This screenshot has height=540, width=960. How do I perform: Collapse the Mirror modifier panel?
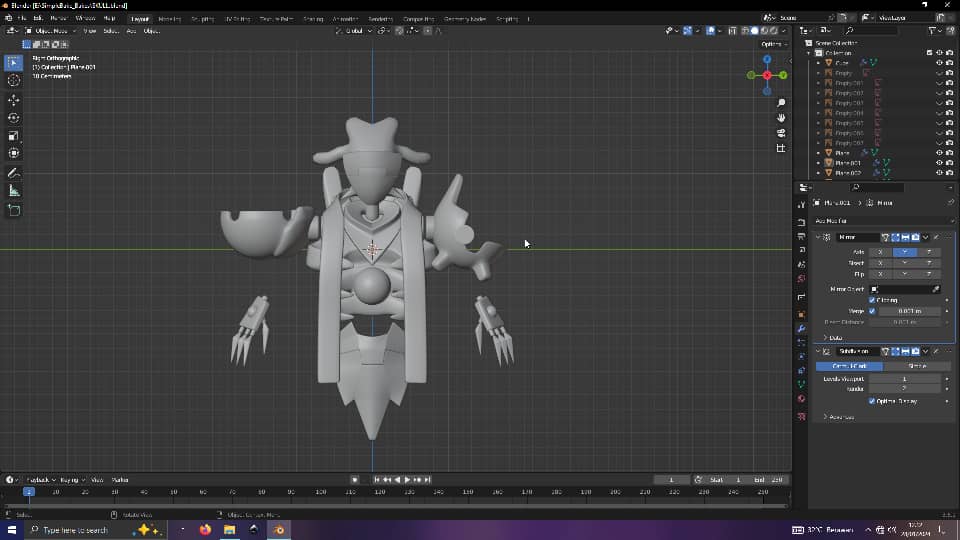(818, 237)
